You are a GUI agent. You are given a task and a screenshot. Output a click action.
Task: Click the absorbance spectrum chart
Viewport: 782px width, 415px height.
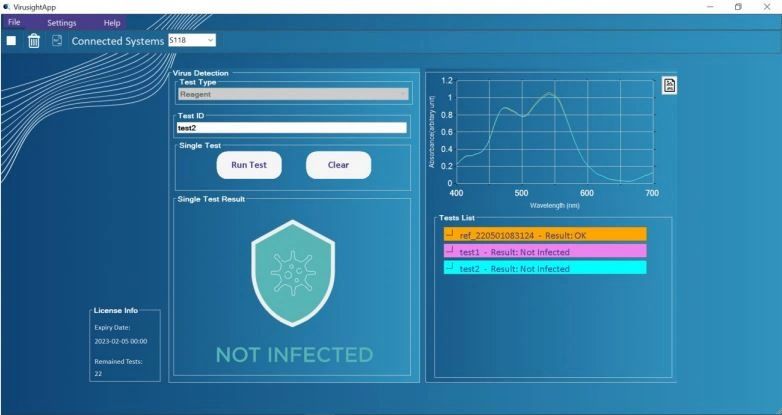click(555, 132)
